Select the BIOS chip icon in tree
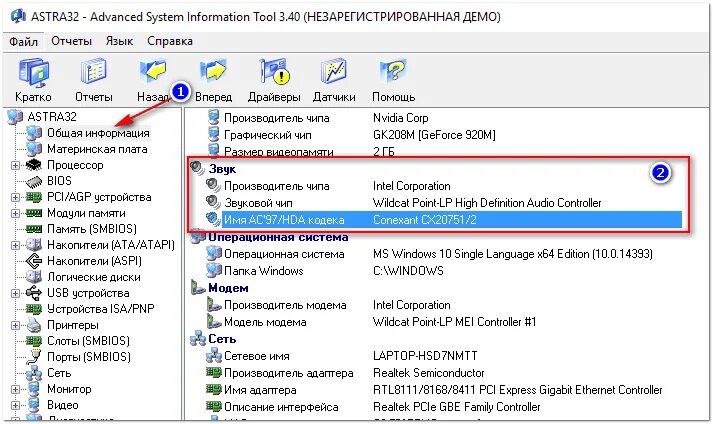This screenshot has width=713, height=424. (34, 182)
